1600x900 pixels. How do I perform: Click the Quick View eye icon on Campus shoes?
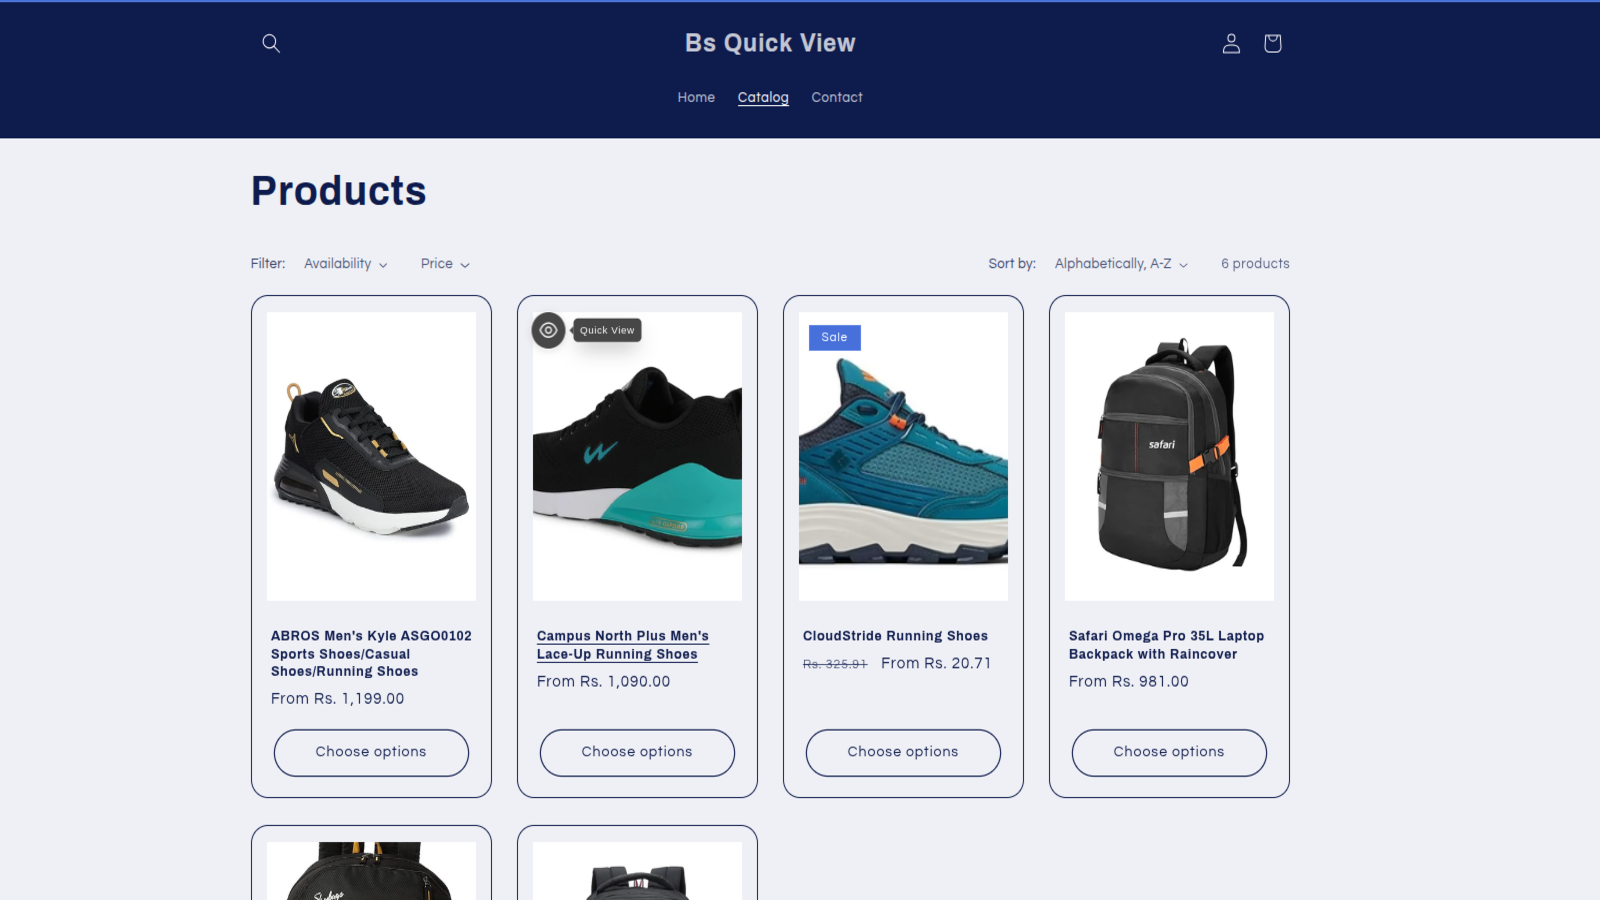[547, 331]
